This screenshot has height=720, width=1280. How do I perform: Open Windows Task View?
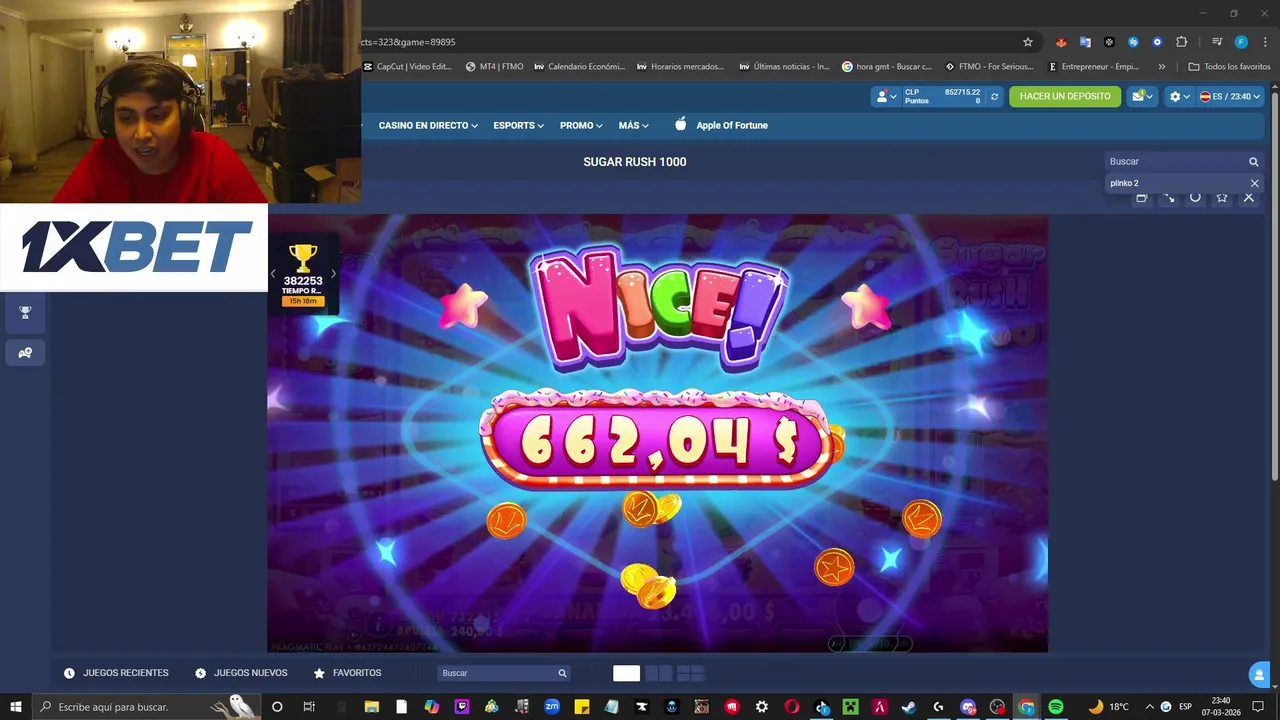pyautogui.click(x=308, y=707)
